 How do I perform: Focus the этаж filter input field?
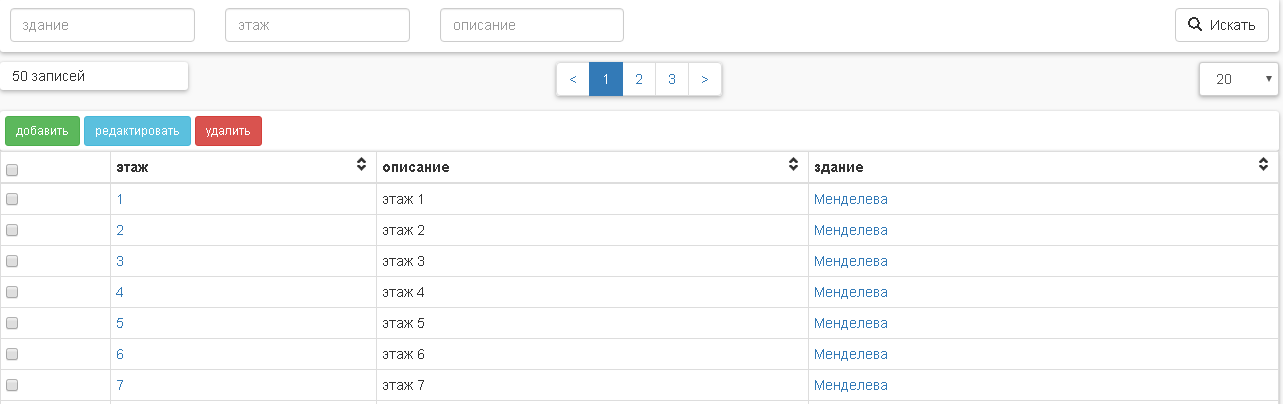(317, 26)
